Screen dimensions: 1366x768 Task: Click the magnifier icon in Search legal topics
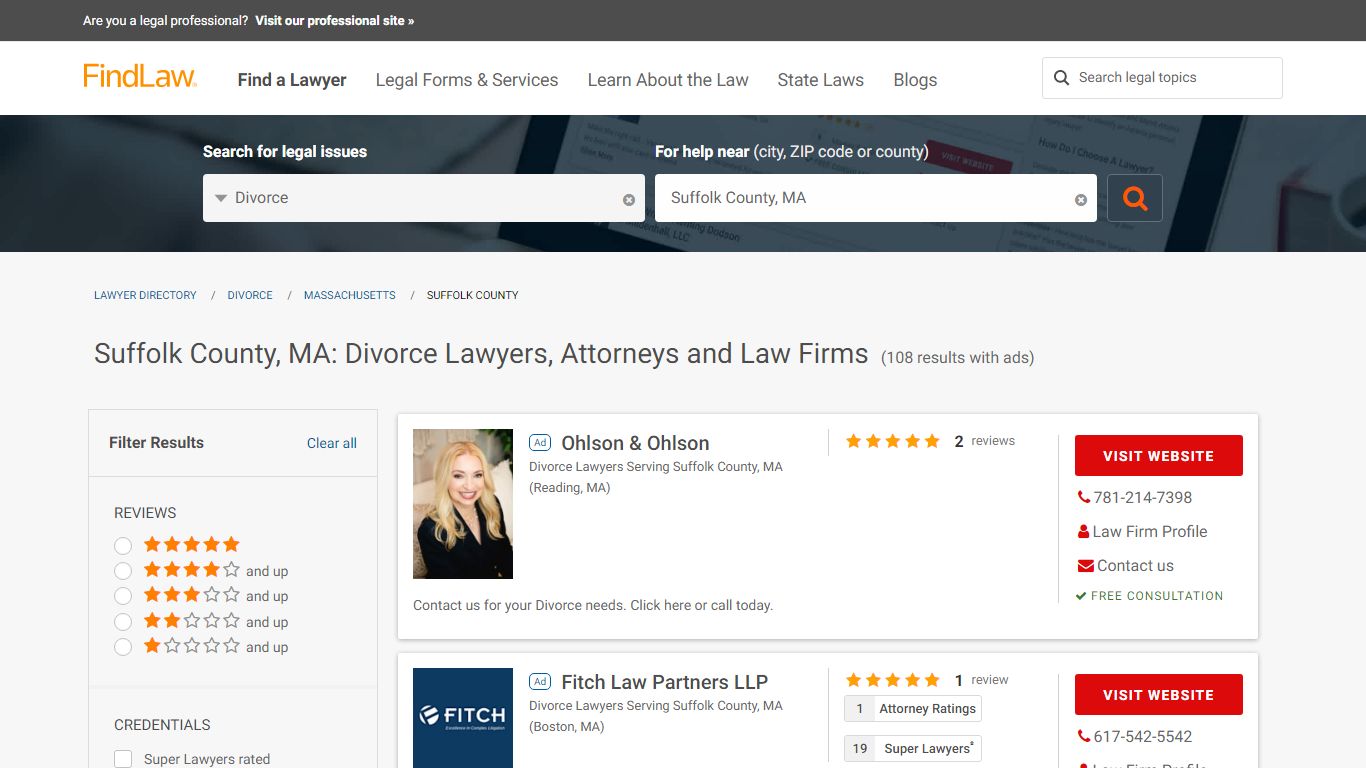pyautogui.click(x=1061, y=78)
